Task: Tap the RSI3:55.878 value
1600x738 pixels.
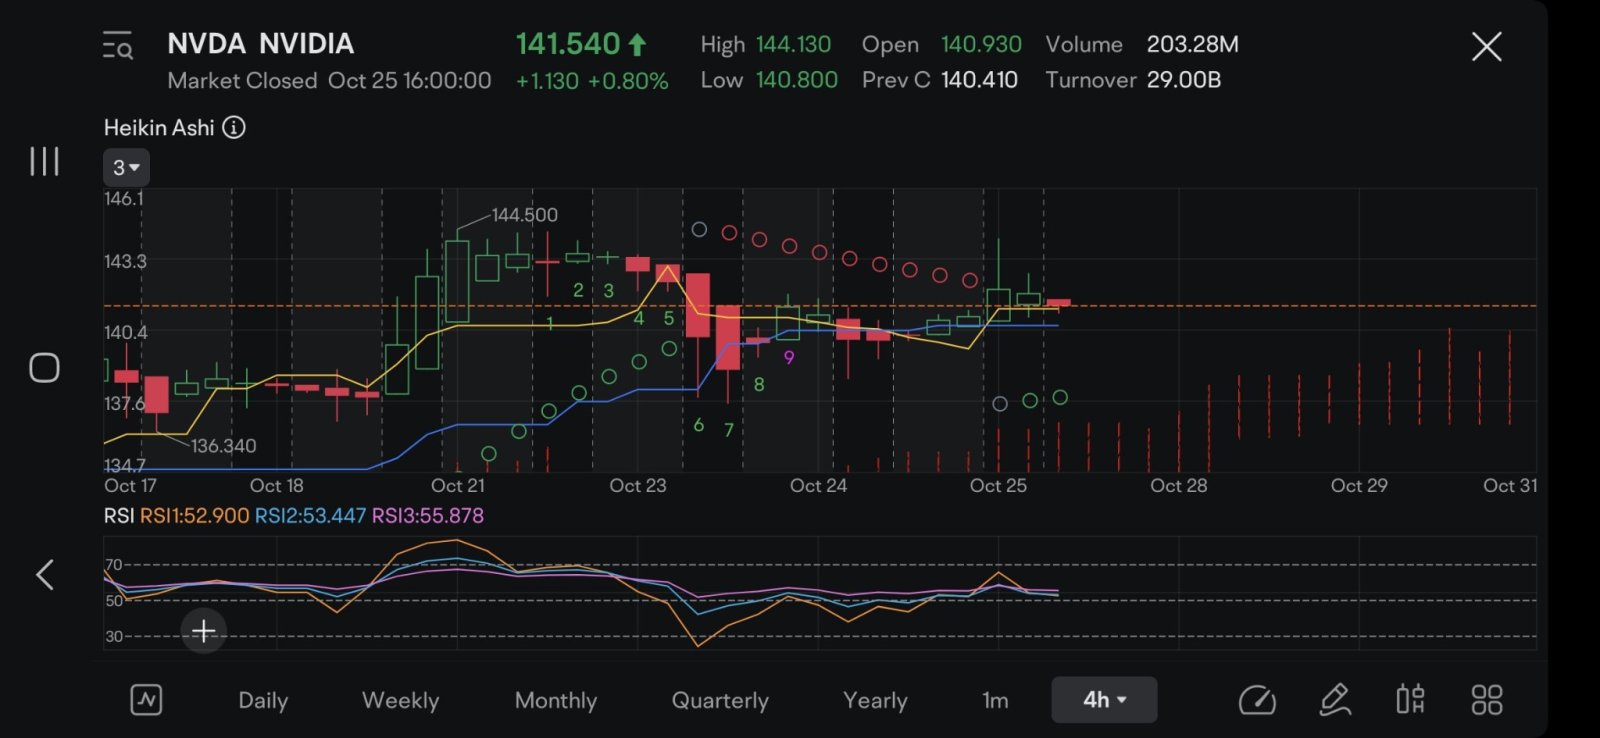Action: pos(427,516)
